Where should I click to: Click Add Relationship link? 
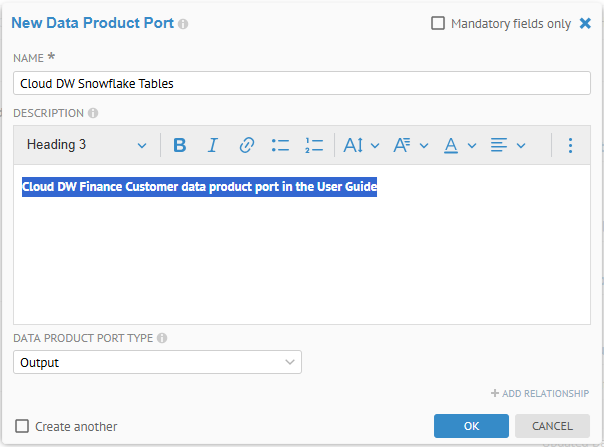(540, 394)
